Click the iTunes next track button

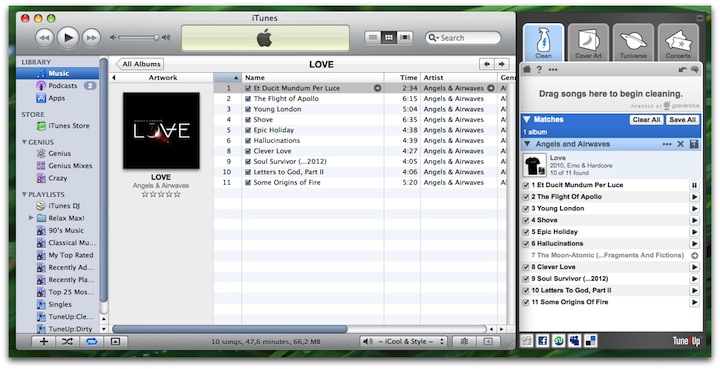coord(91,38)
